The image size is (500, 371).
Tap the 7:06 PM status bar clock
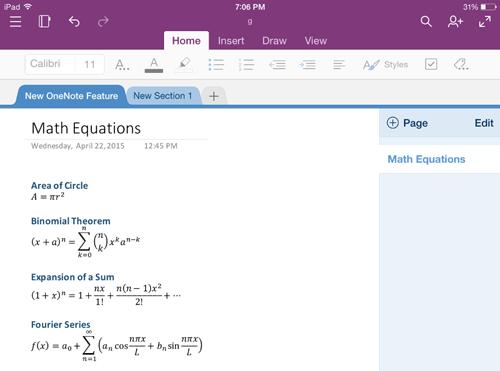[250, 7]
